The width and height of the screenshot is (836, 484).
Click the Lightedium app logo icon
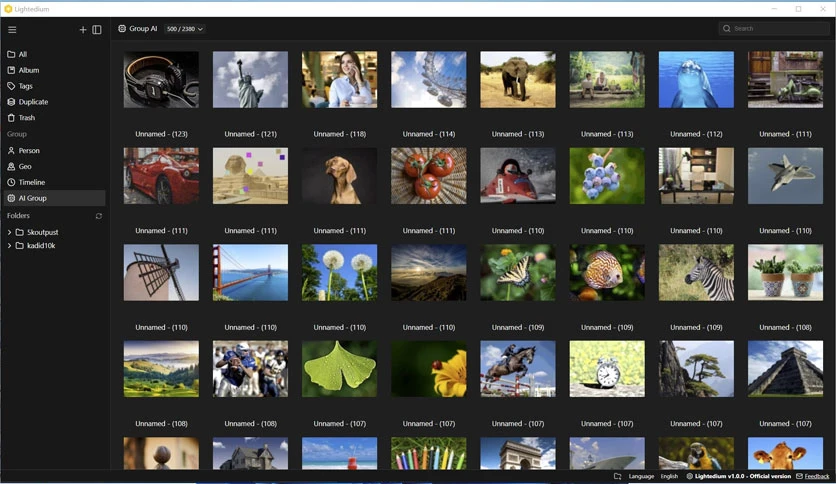point(8,9)
